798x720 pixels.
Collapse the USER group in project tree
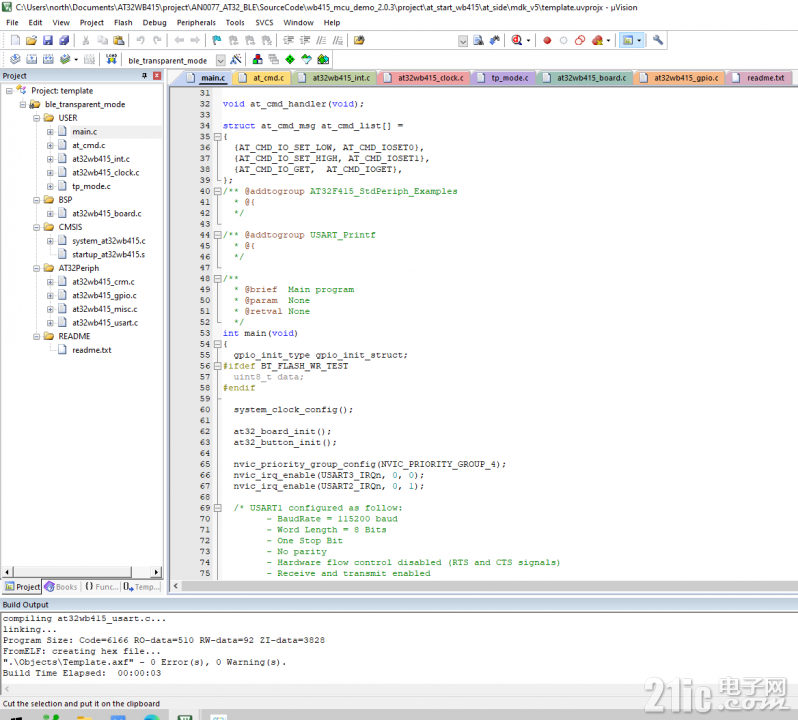coord(37,118)
